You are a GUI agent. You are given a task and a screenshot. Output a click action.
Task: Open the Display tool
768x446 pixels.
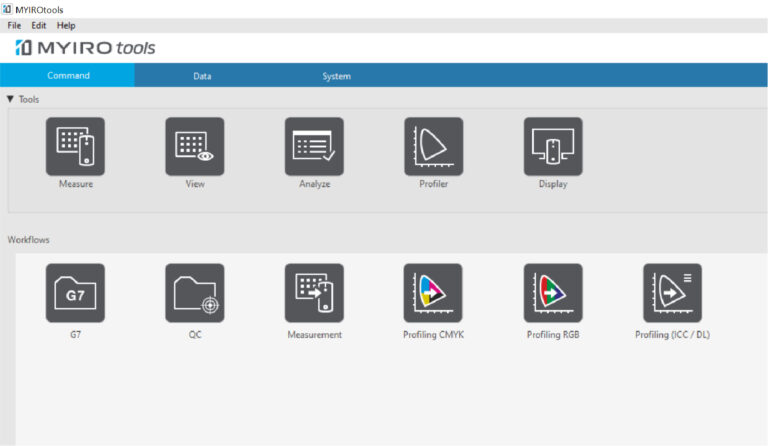553,147
